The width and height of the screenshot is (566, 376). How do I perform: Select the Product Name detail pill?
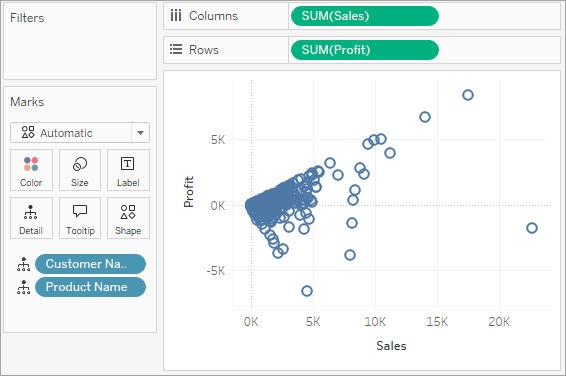click(90, 287)
